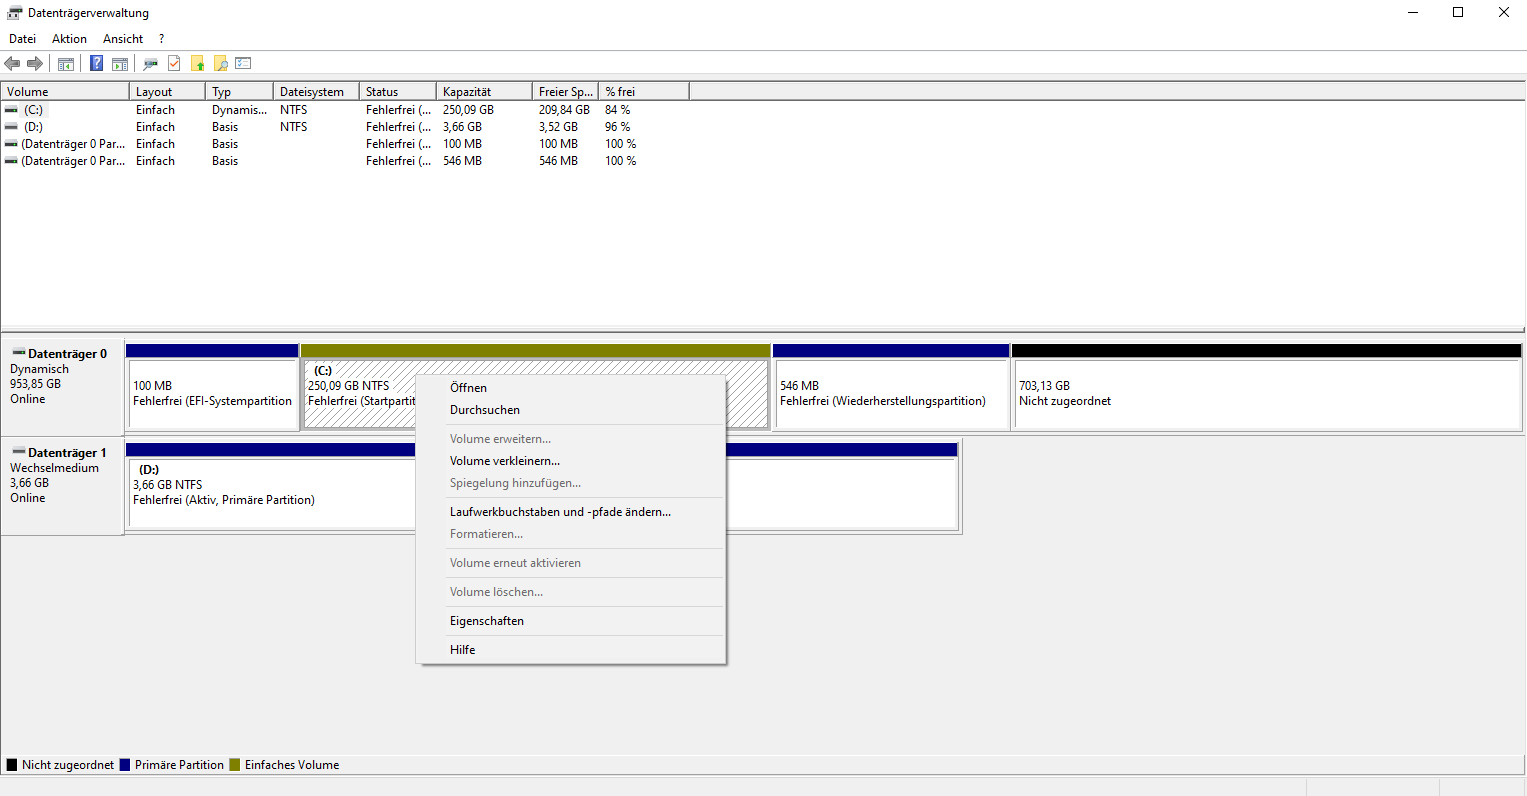Click the Back arrow in the toolbar
1527x796 pixels.
(12, 64)
